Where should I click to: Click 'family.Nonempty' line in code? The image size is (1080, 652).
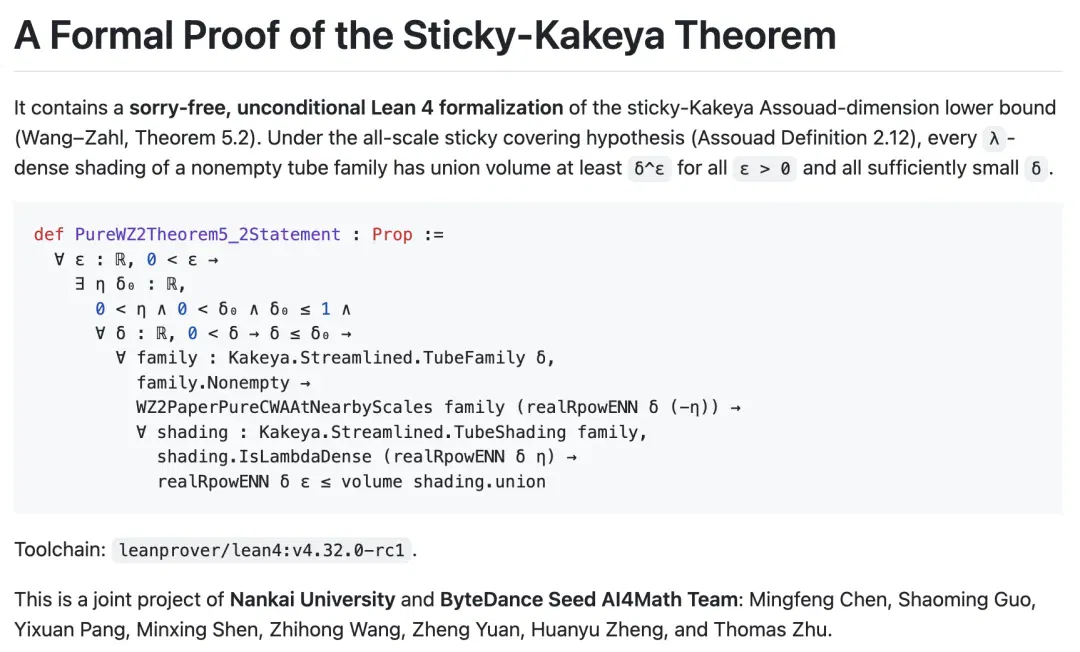point(213,383)
